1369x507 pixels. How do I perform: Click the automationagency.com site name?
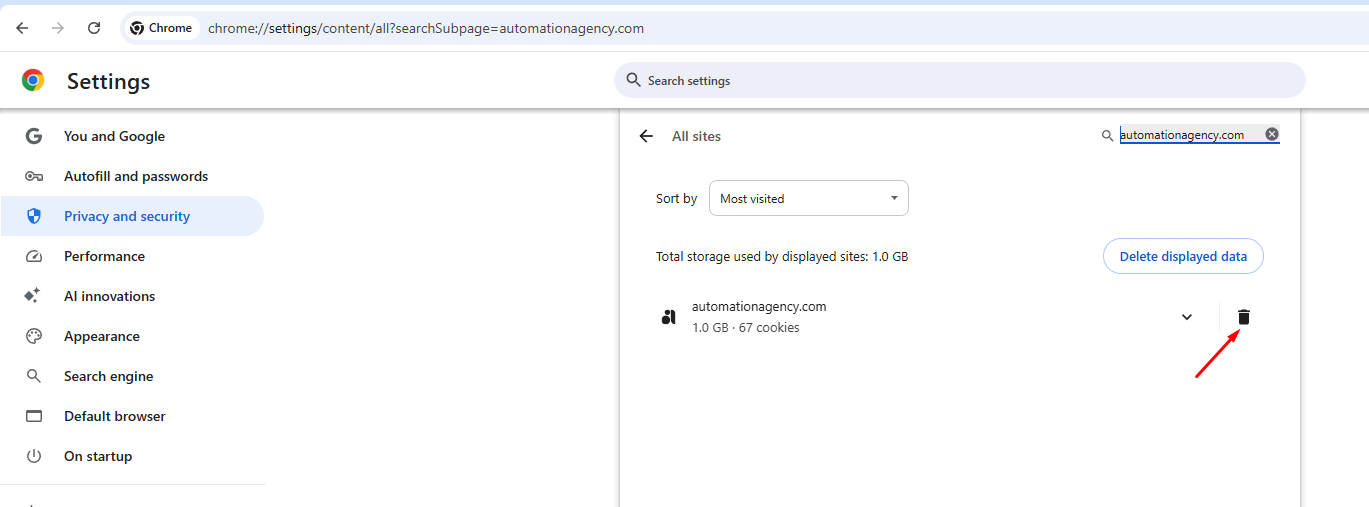tap(759, 306)
